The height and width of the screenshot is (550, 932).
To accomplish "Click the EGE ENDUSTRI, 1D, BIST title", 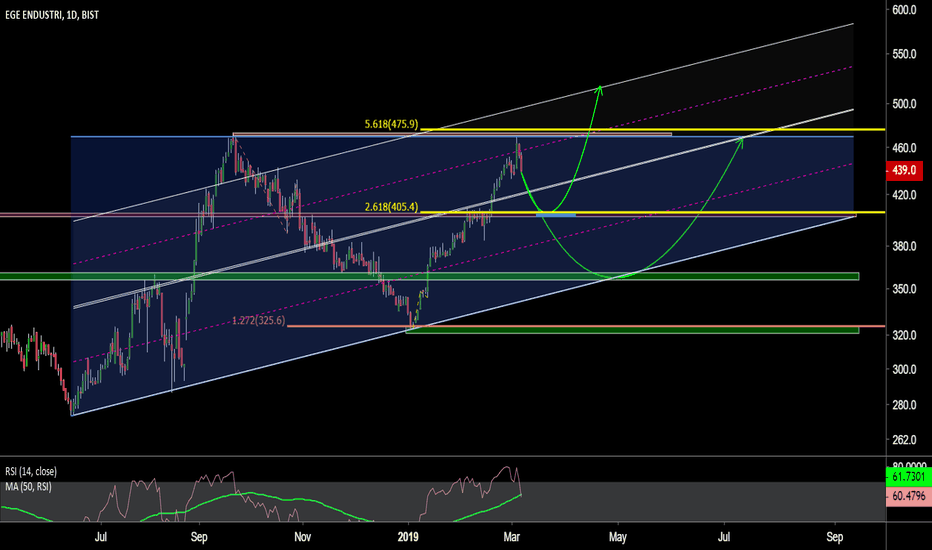I will pos(52,15).
